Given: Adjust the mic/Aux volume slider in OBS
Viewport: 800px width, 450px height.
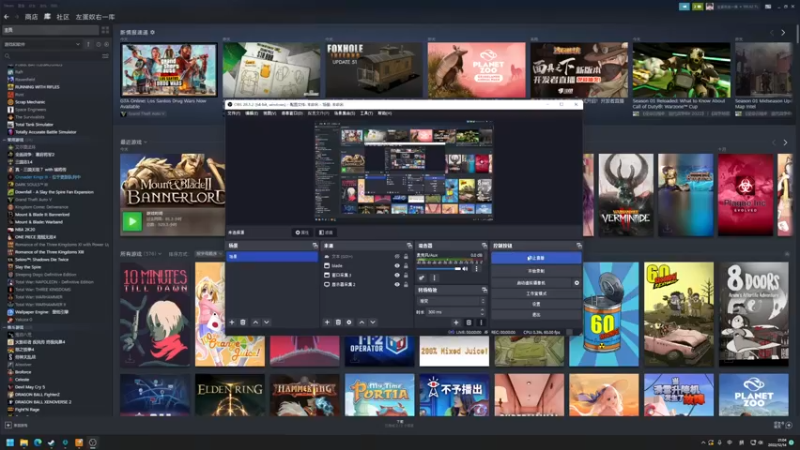Looking at the screenshot, I should tap(439, 269).
